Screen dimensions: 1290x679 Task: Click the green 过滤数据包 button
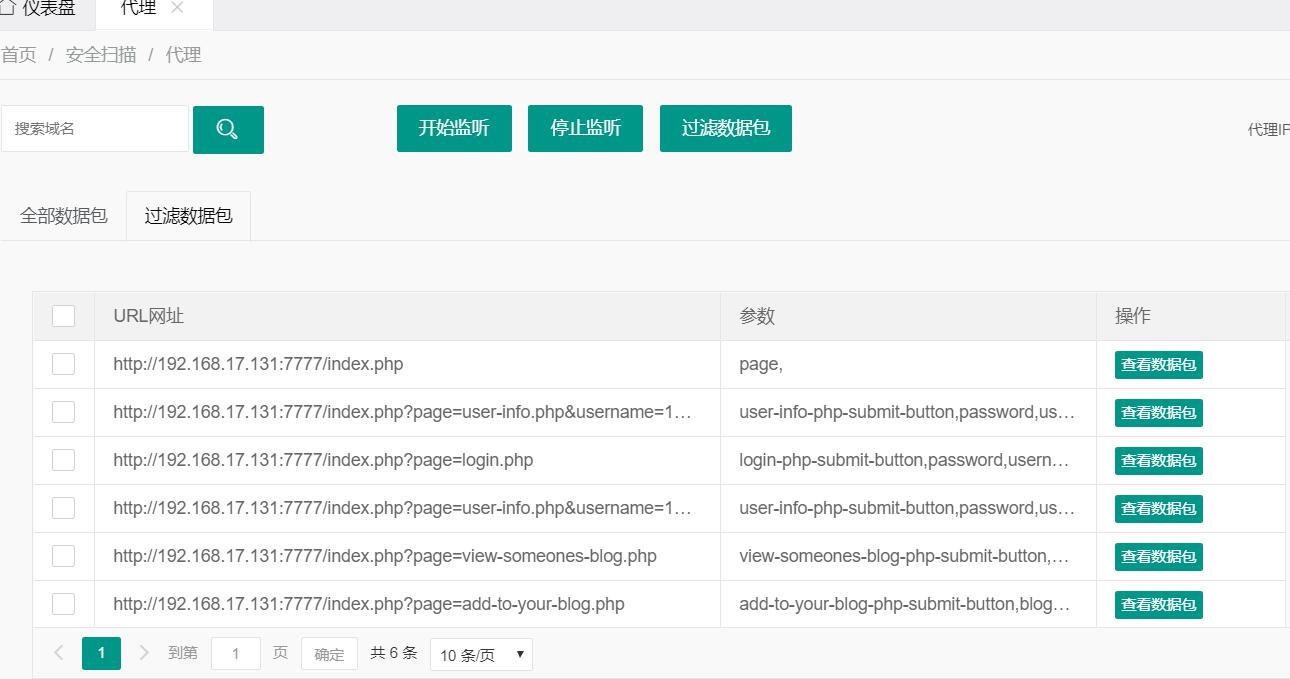pos(726,128)
